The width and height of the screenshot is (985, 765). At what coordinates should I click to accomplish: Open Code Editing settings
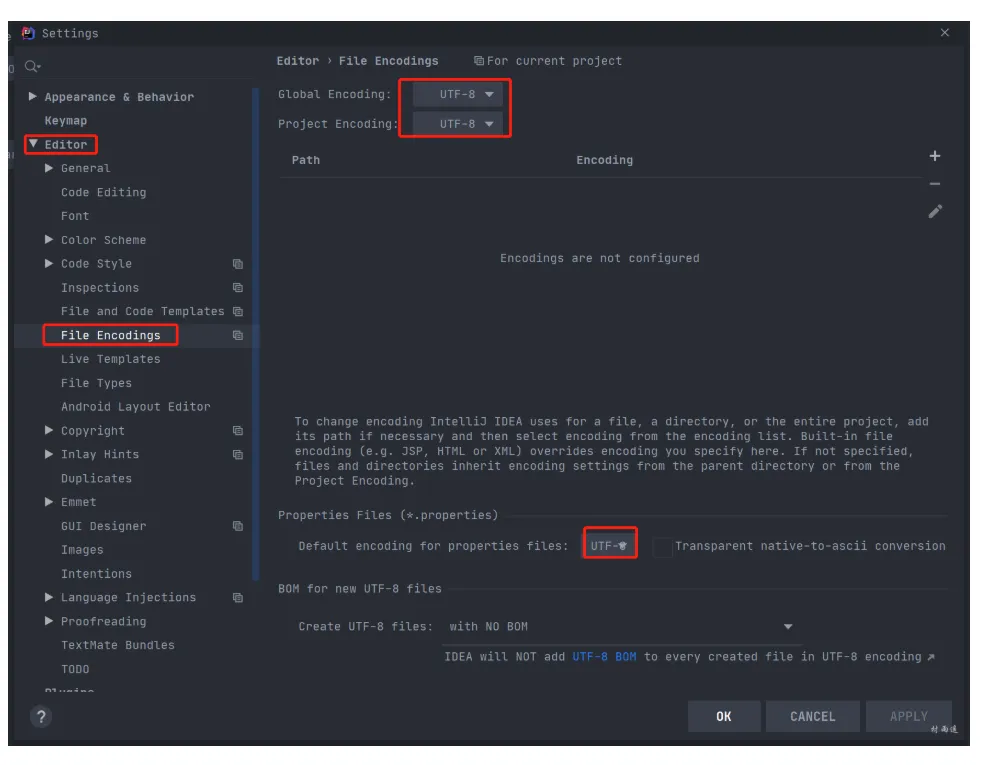pyautogui.click(x=104, y=192)
